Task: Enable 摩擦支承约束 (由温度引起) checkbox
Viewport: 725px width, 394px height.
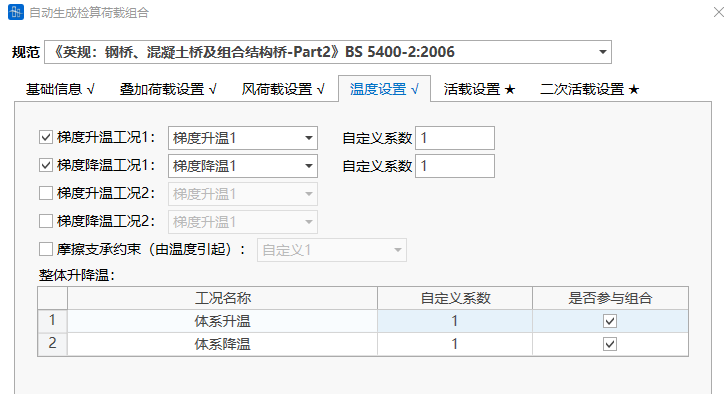Action: pyautogui.click(x=46, y=249)
